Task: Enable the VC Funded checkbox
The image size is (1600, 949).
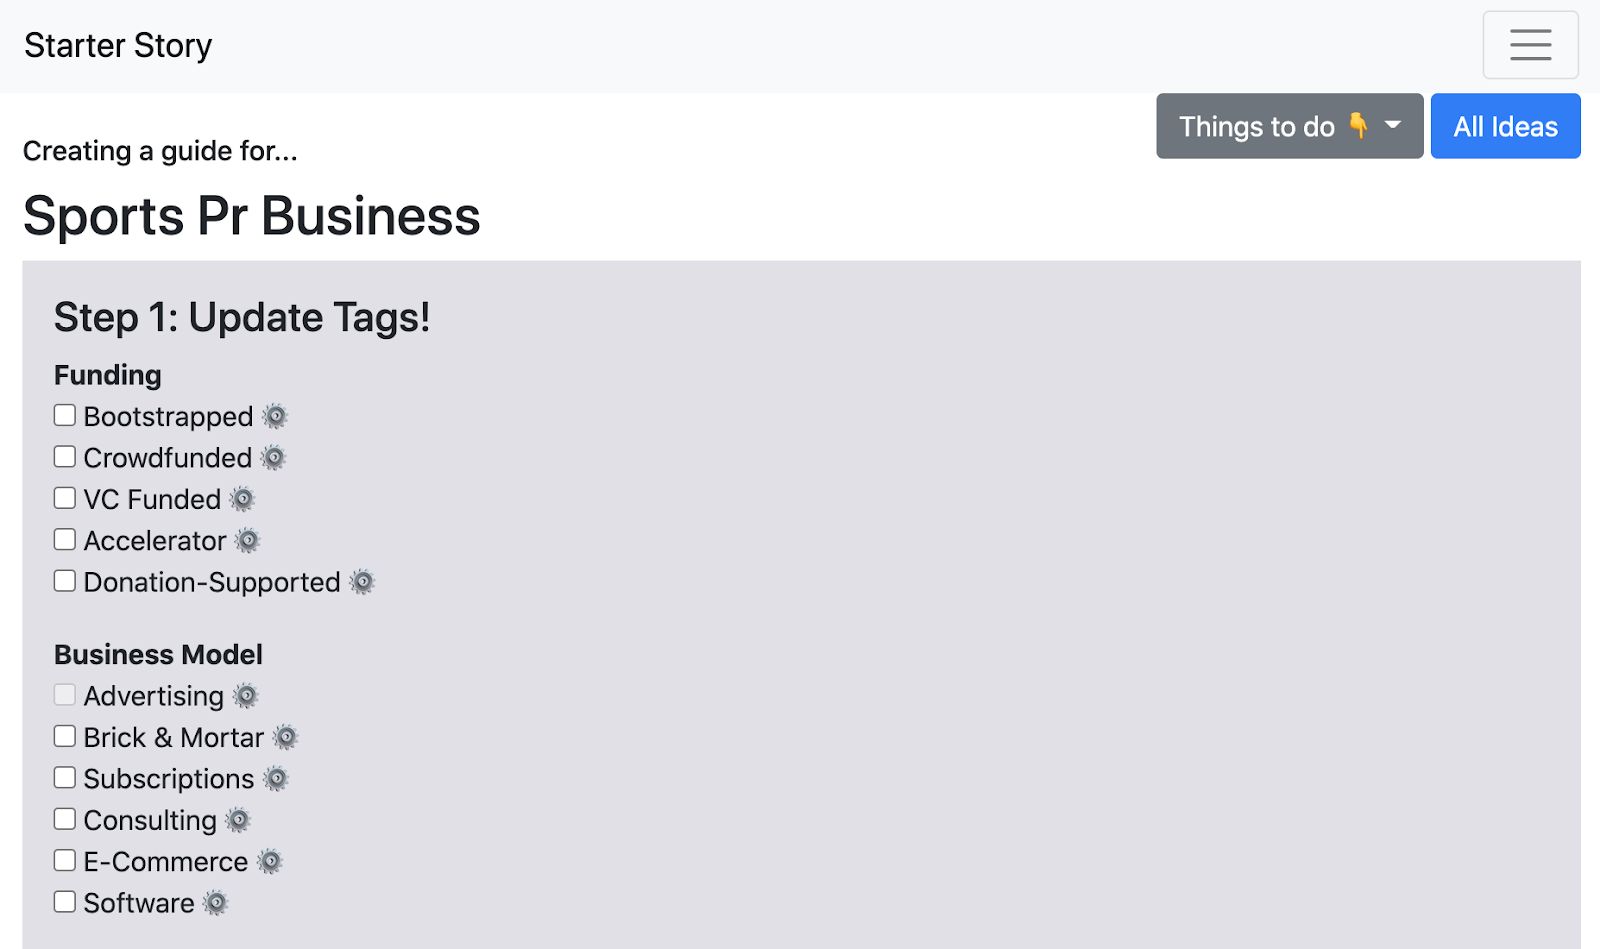Action: click(65, 498)
